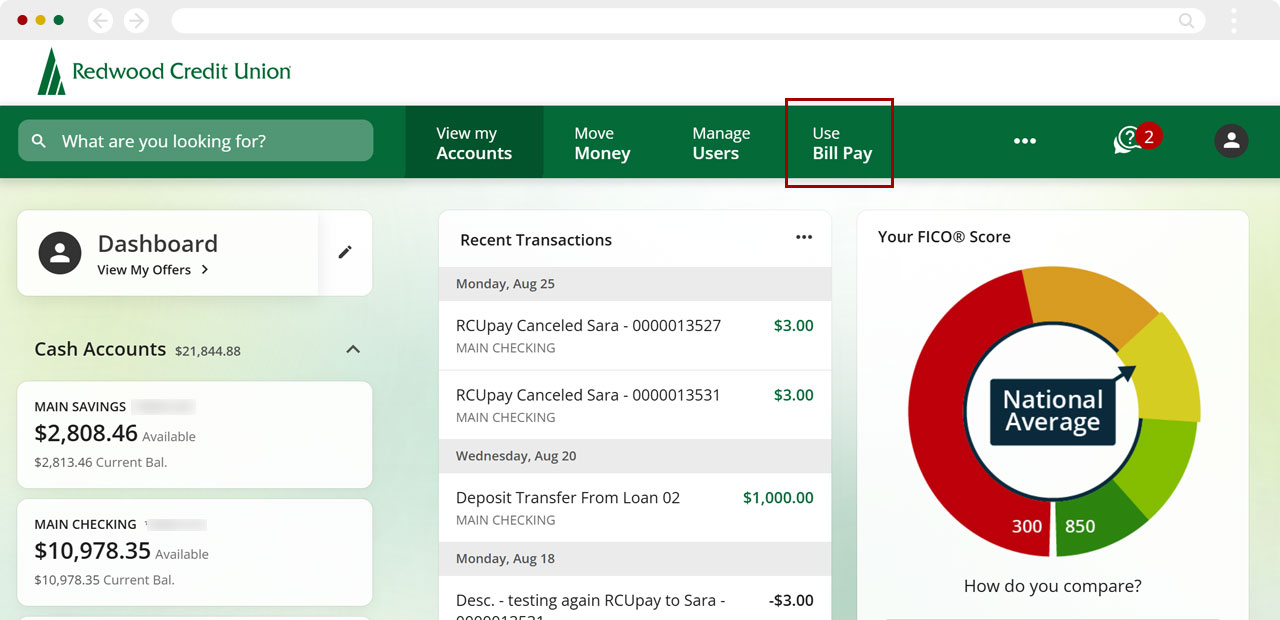
Task: Go to Use Bill Pay
Action: click(841, 143)
